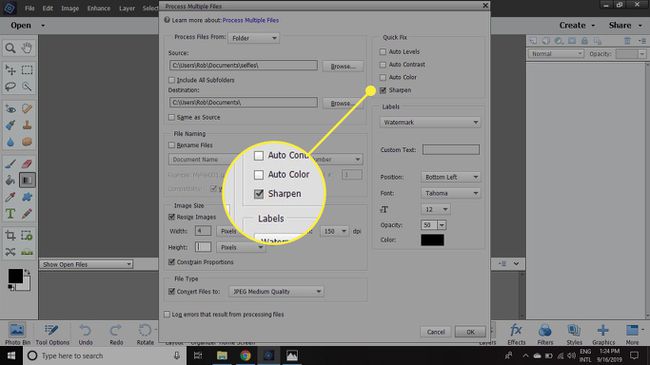Open the Watermark labels dropdown
Image resolution: width=650 pixels, height=365 pixels.
(x=430, y=122)
